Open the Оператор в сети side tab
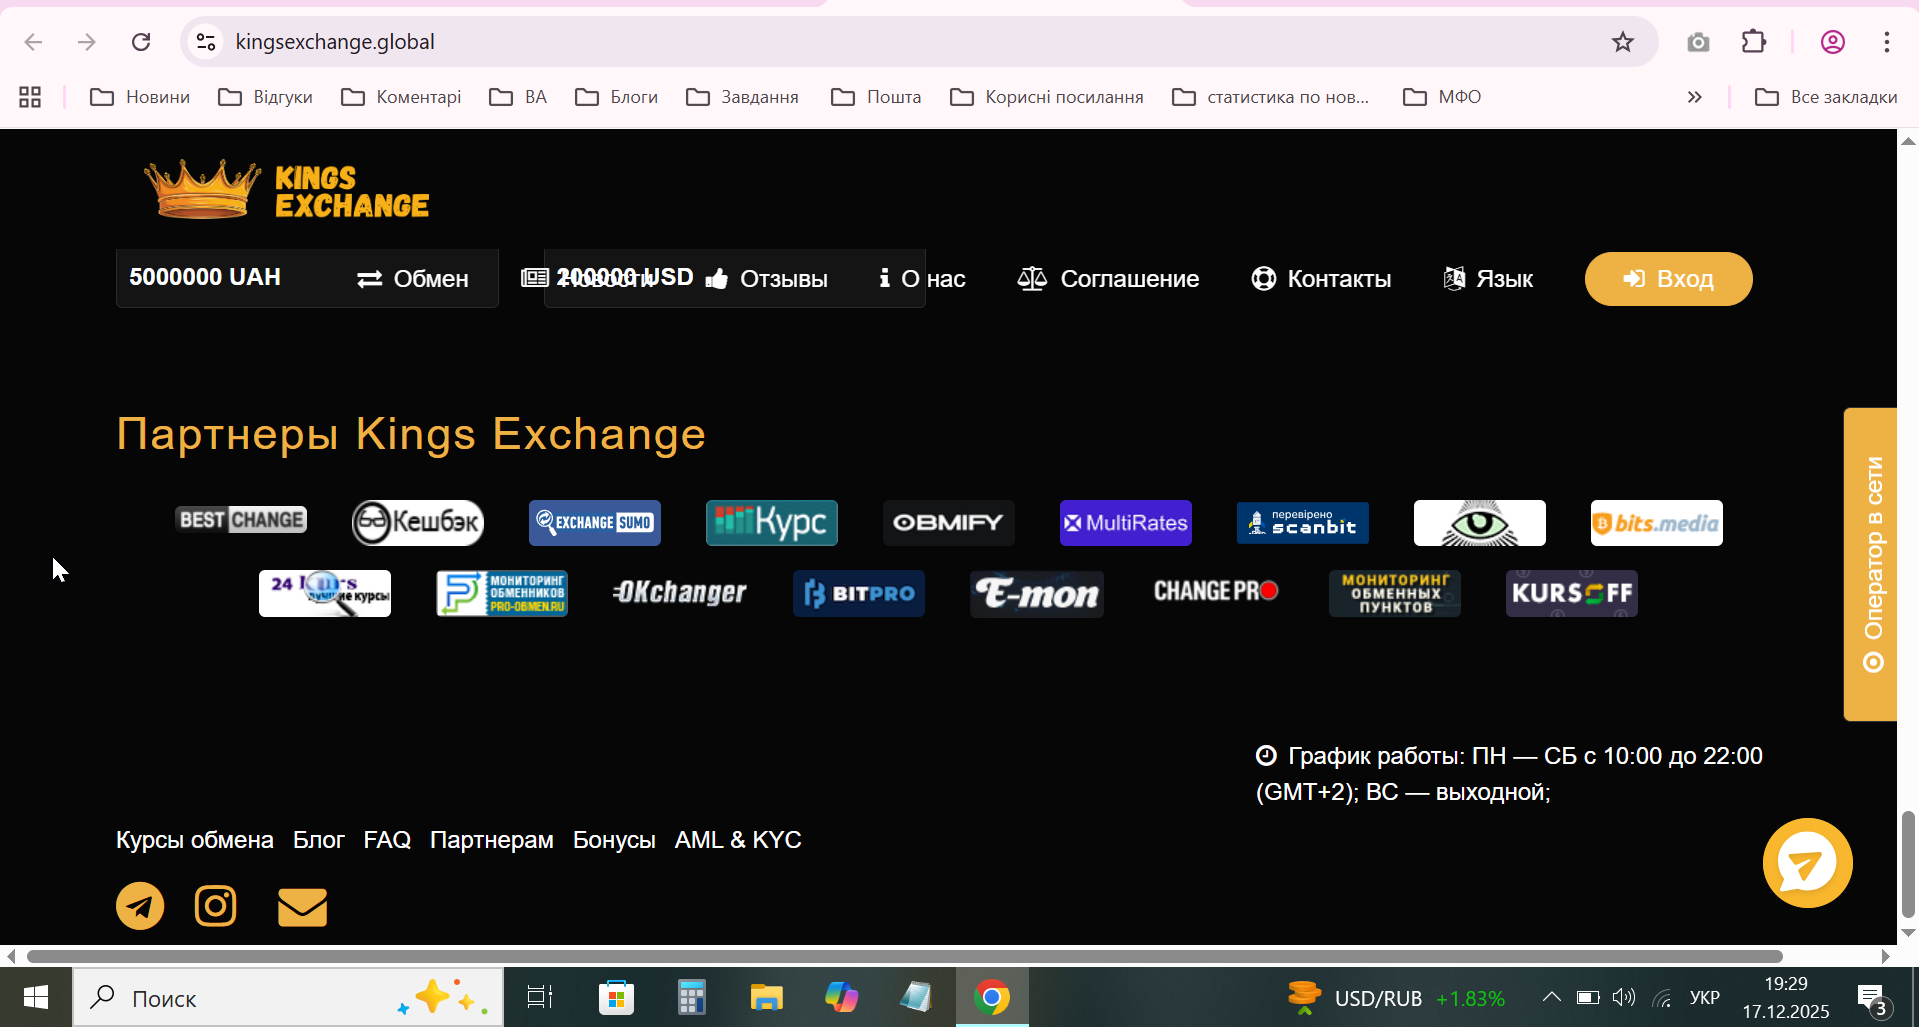The width and height of the screenshot is (1919, 1027). (1871, 564)
